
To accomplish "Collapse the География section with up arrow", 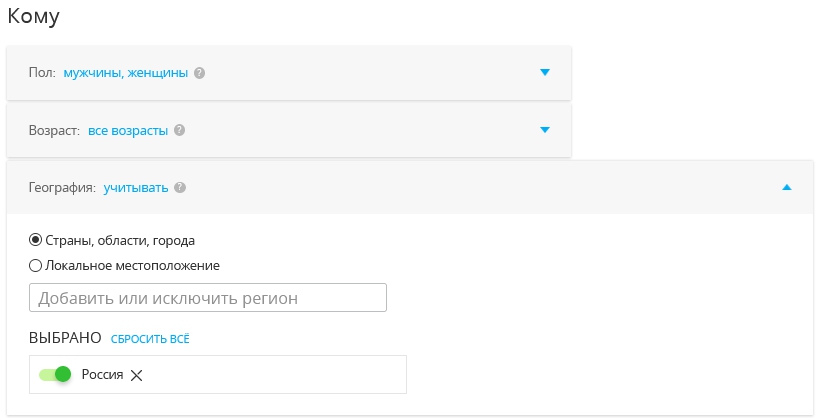I will 787,187.
